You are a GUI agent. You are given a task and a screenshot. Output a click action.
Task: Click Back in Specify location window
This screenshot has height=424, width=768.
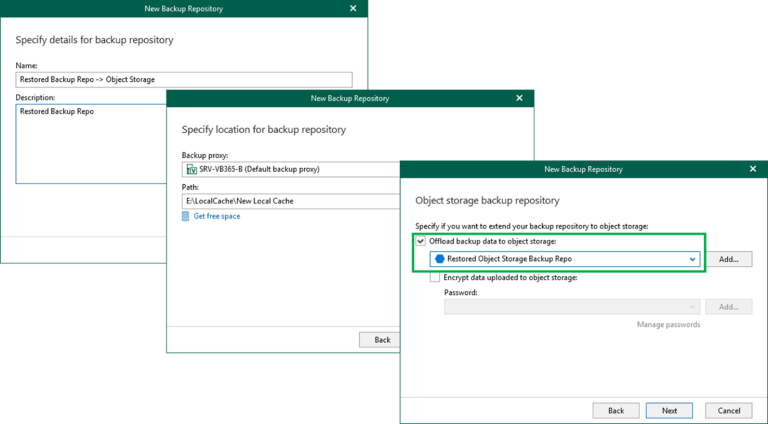click(x=380, y=339)
